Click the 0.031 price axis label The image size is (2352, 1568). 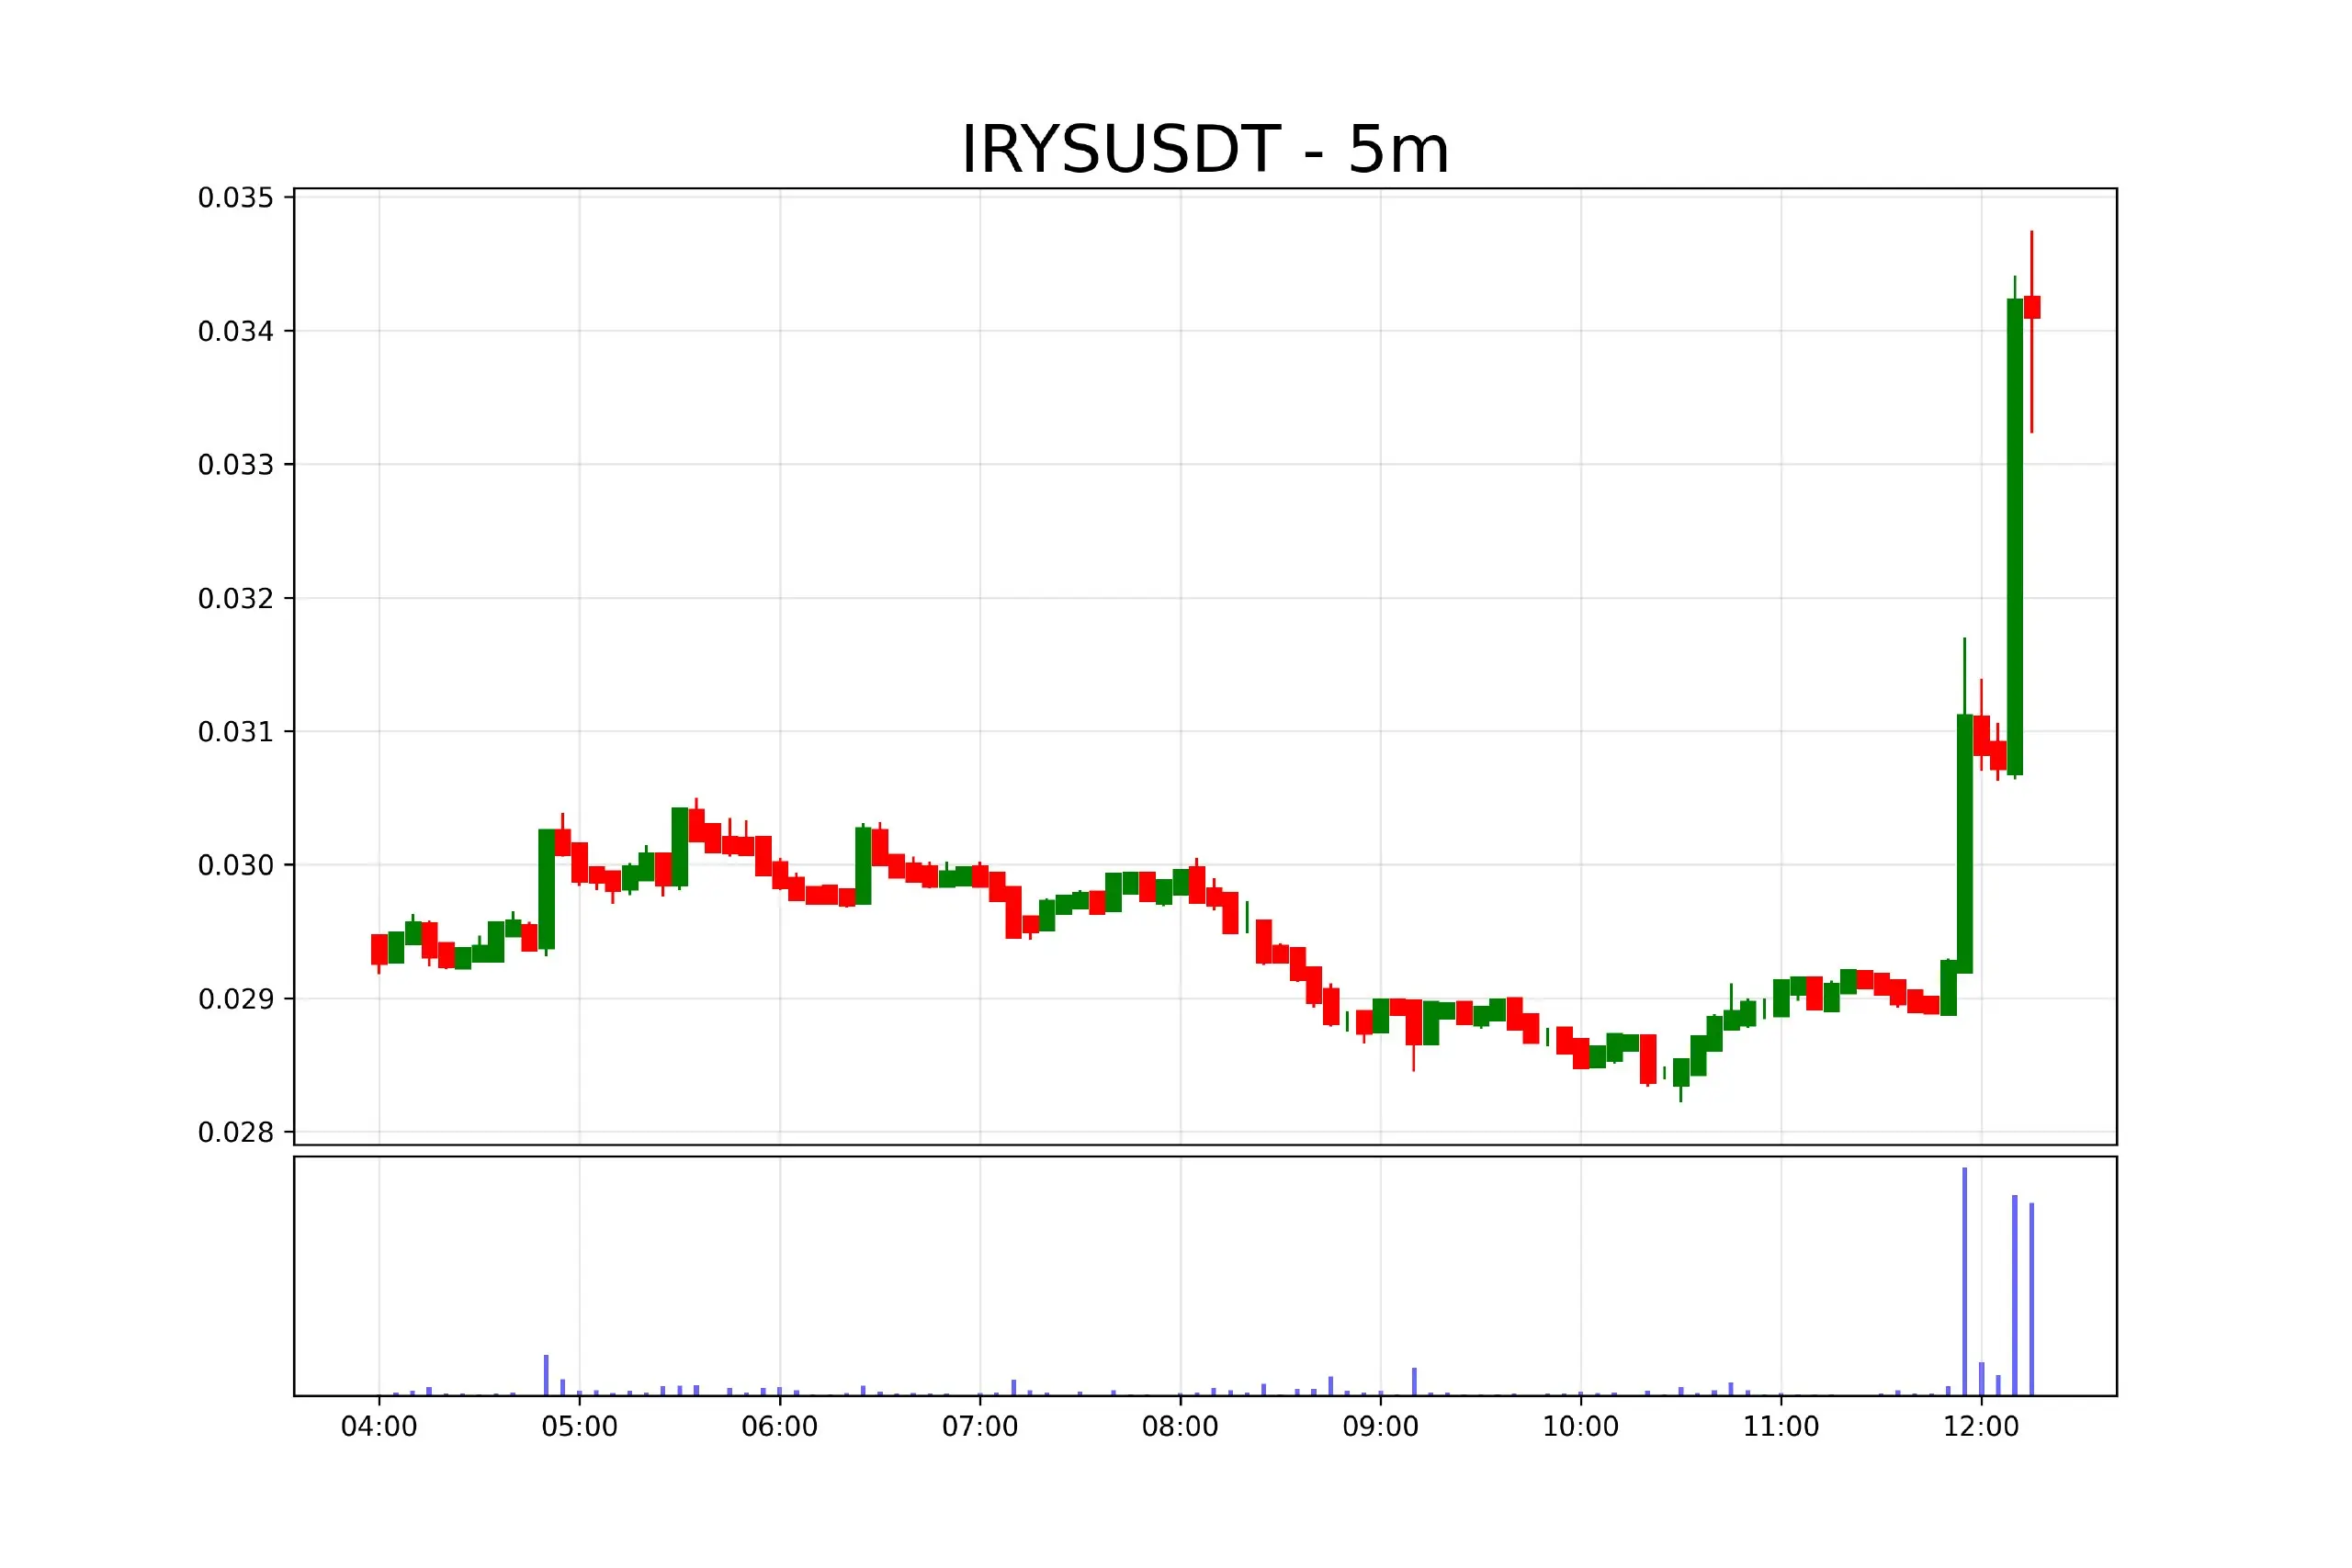tap(235, 732)
